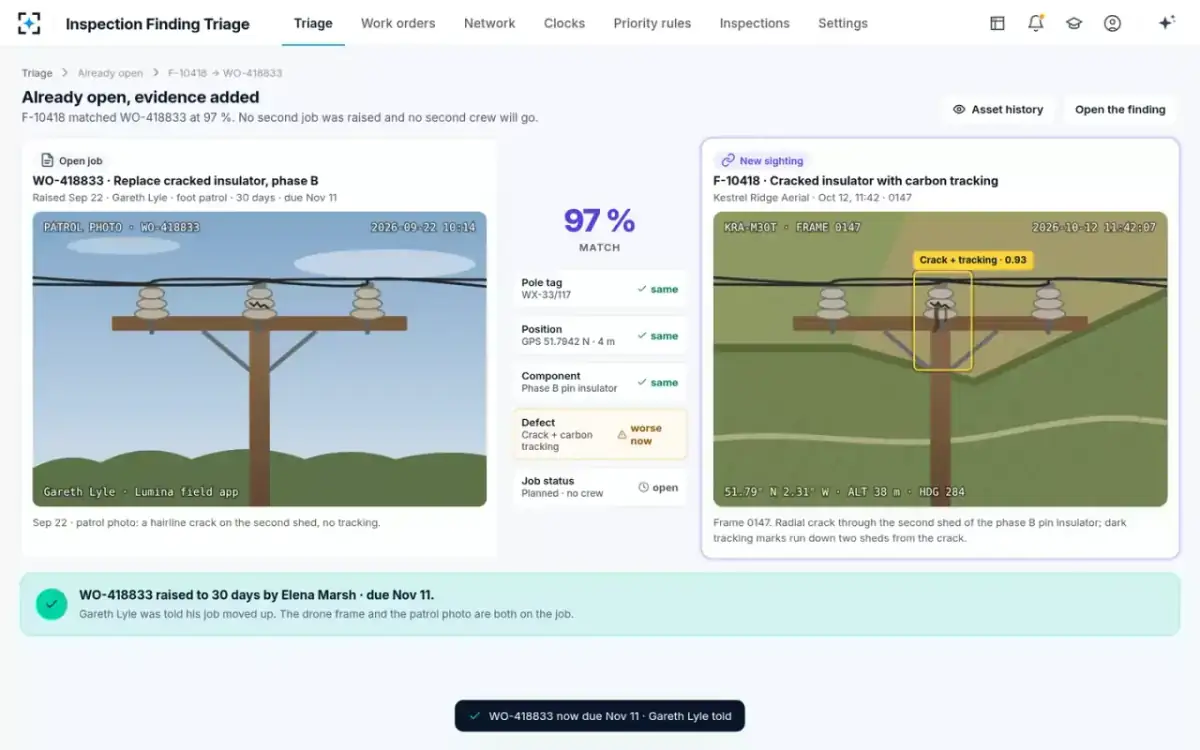Image resolution: width=1200 pixels, height=750 pixels.
Task: Click the WO-418833 raised to 30 days message
Action: [x=256, y=595]
